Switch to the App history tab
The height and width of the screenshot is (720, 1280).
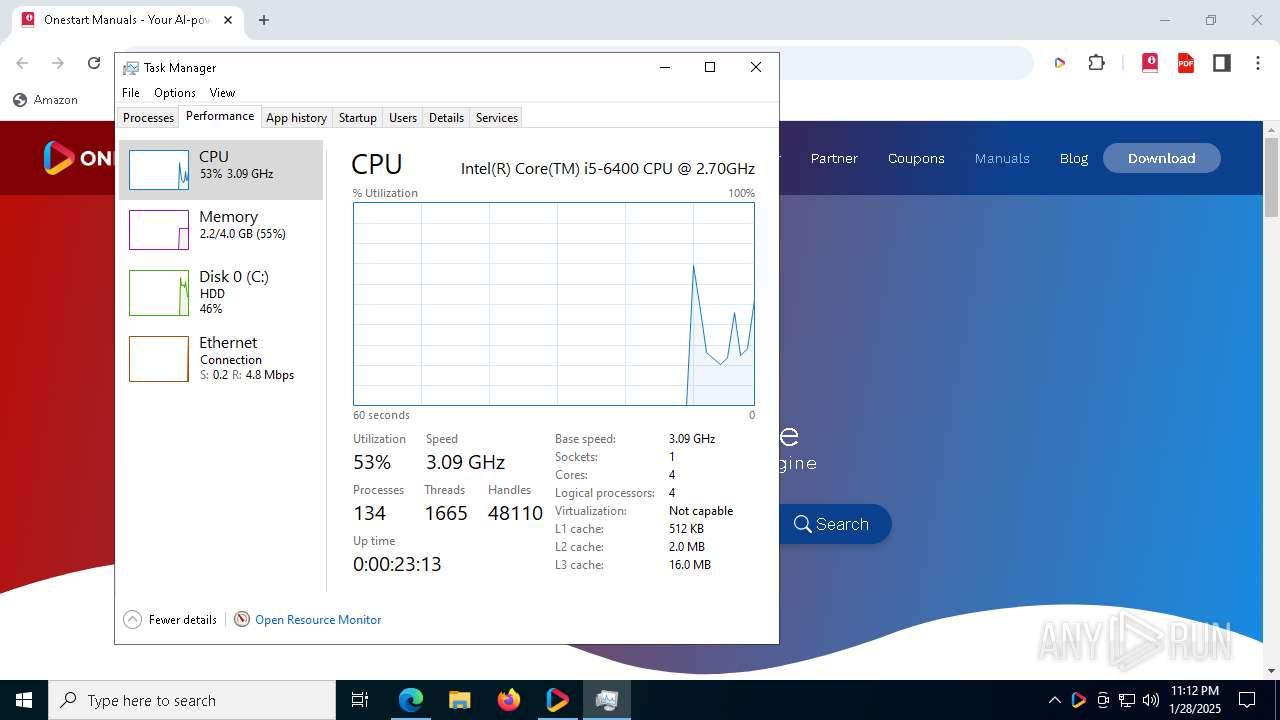(x=296, y=118)
